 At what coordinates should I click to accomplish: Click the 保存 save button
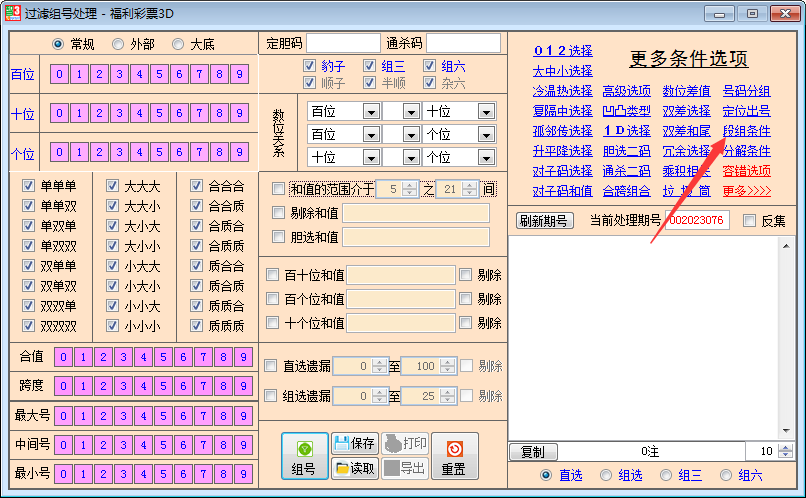[355, 443]
